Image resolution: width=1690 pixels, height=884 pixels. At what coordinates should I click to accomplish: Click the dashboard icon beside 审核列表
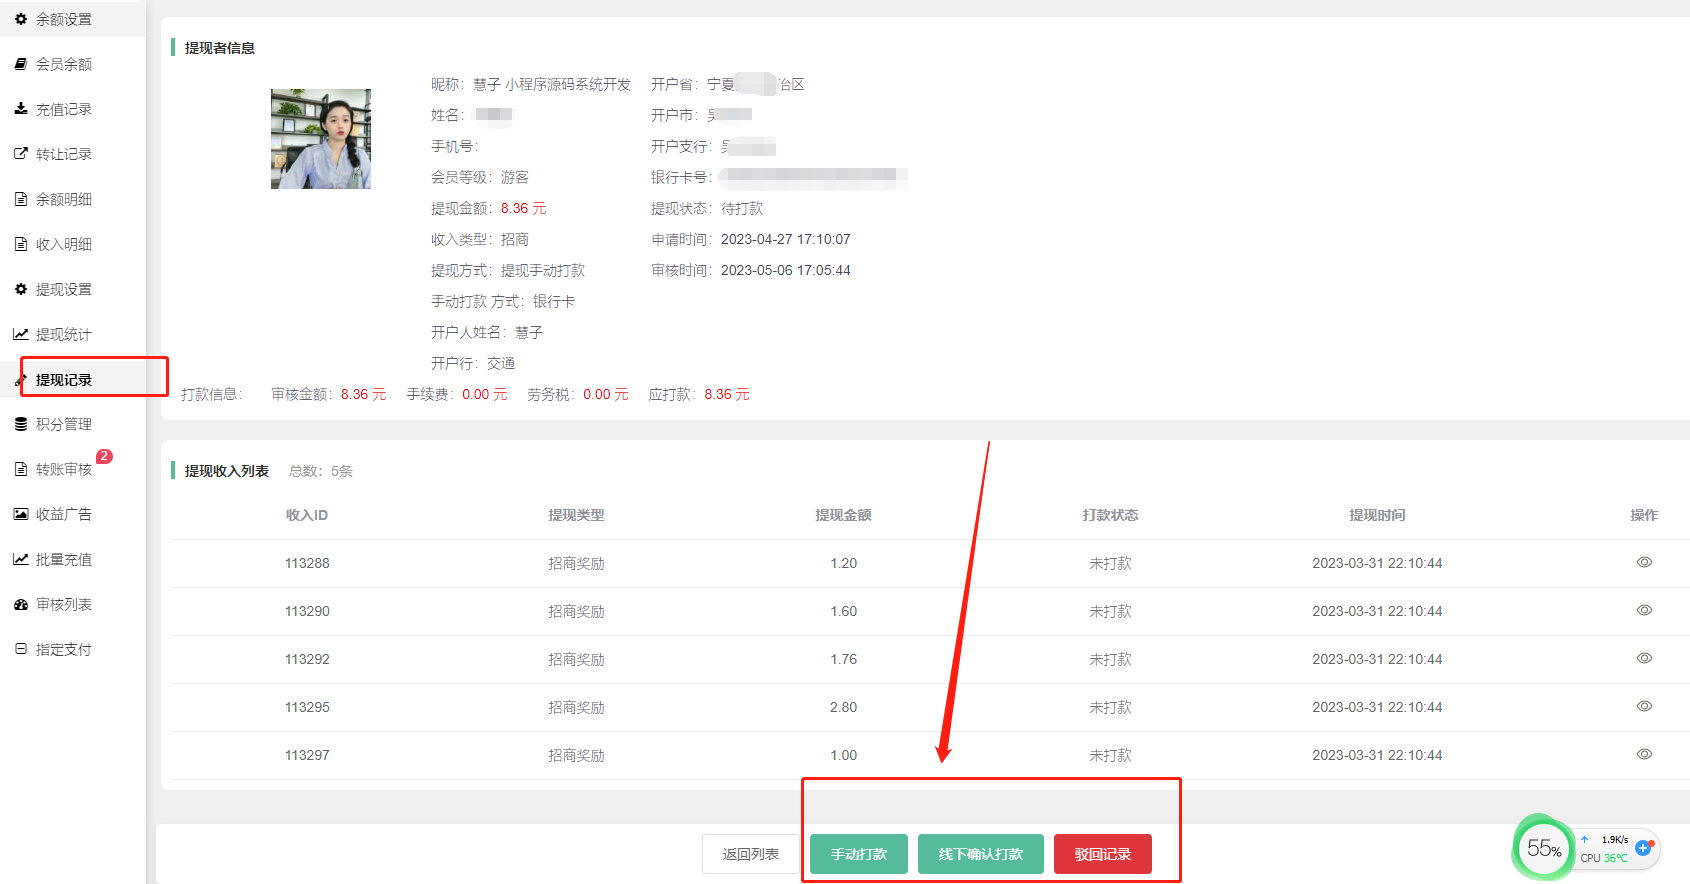21,604
